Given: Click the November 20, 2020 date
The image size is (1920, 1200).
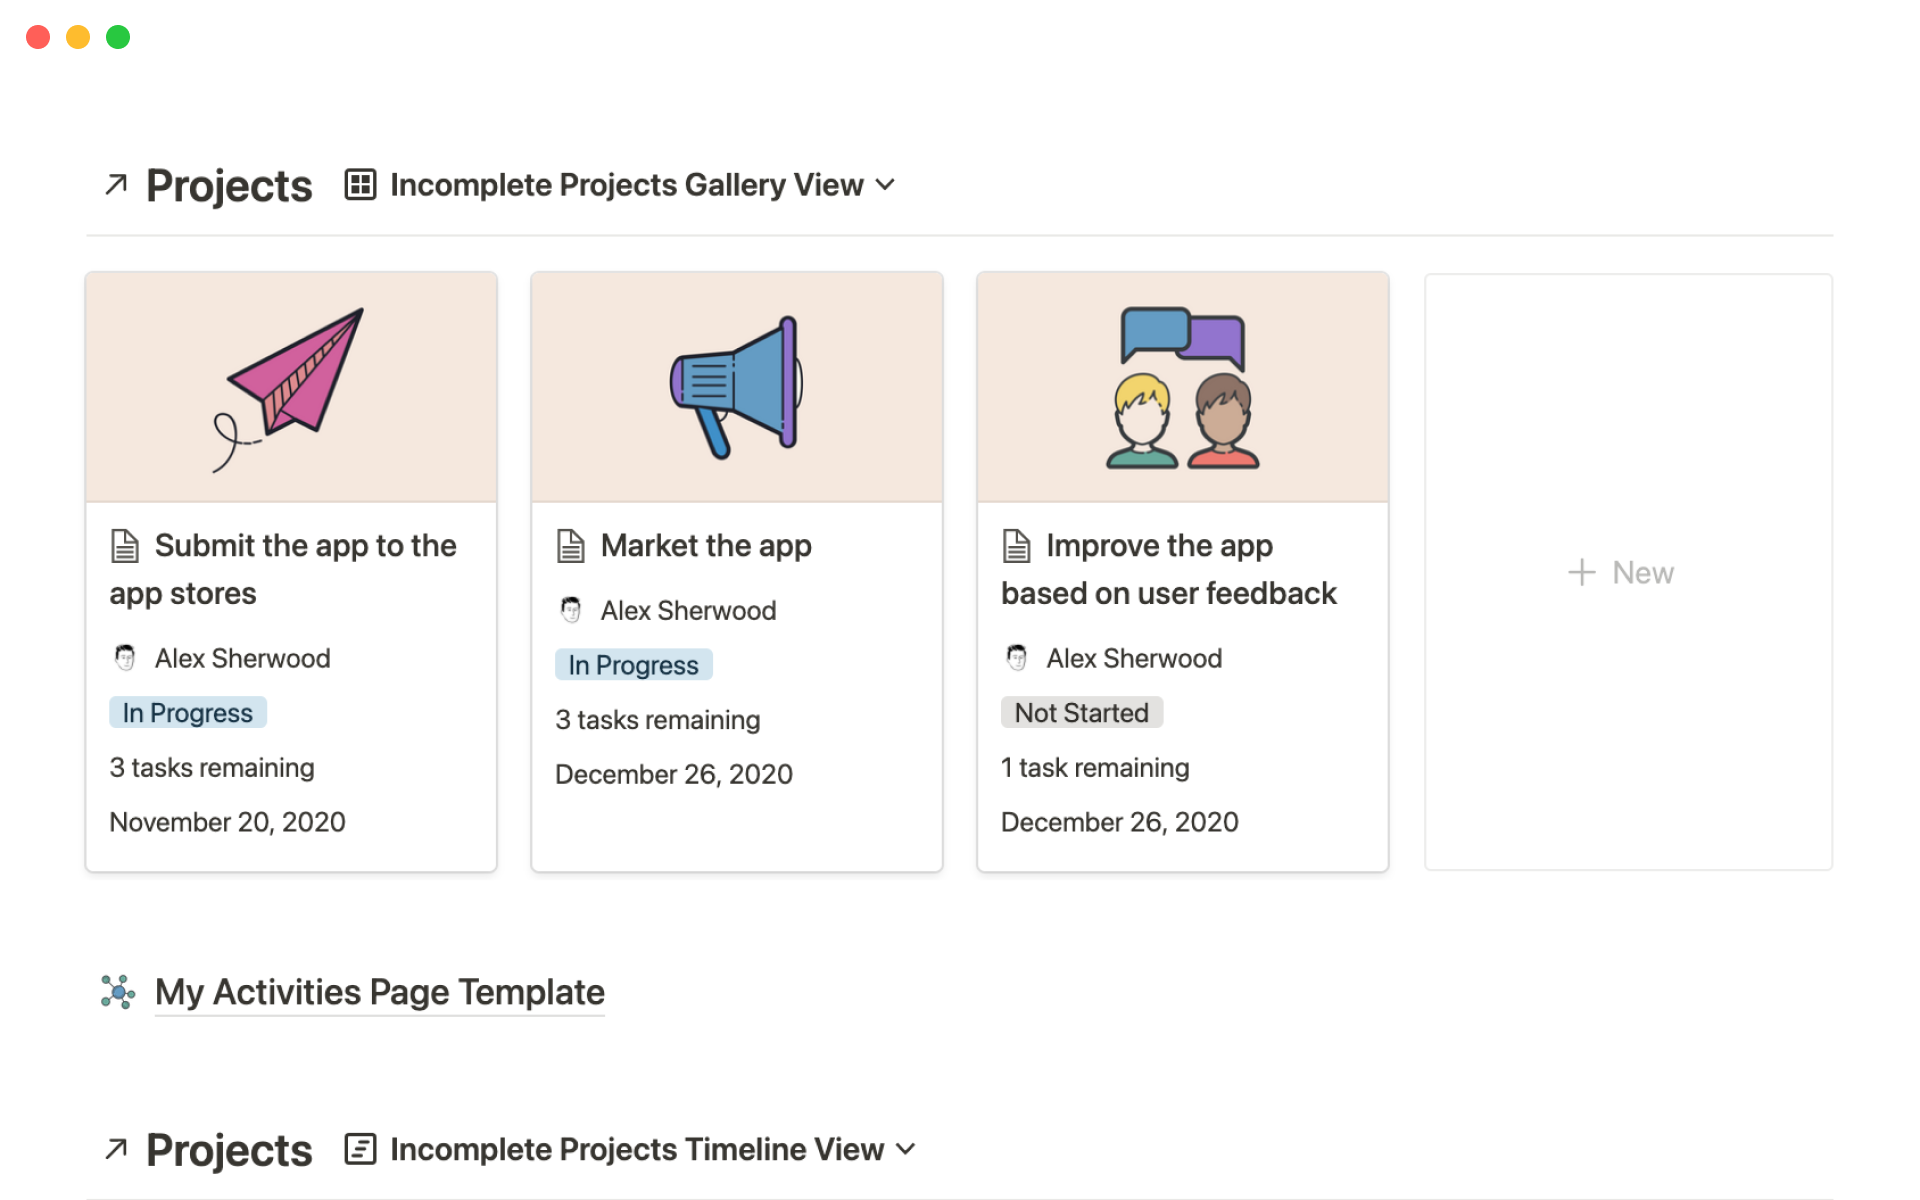Looking at the screenshot, I should coord(227,822).
